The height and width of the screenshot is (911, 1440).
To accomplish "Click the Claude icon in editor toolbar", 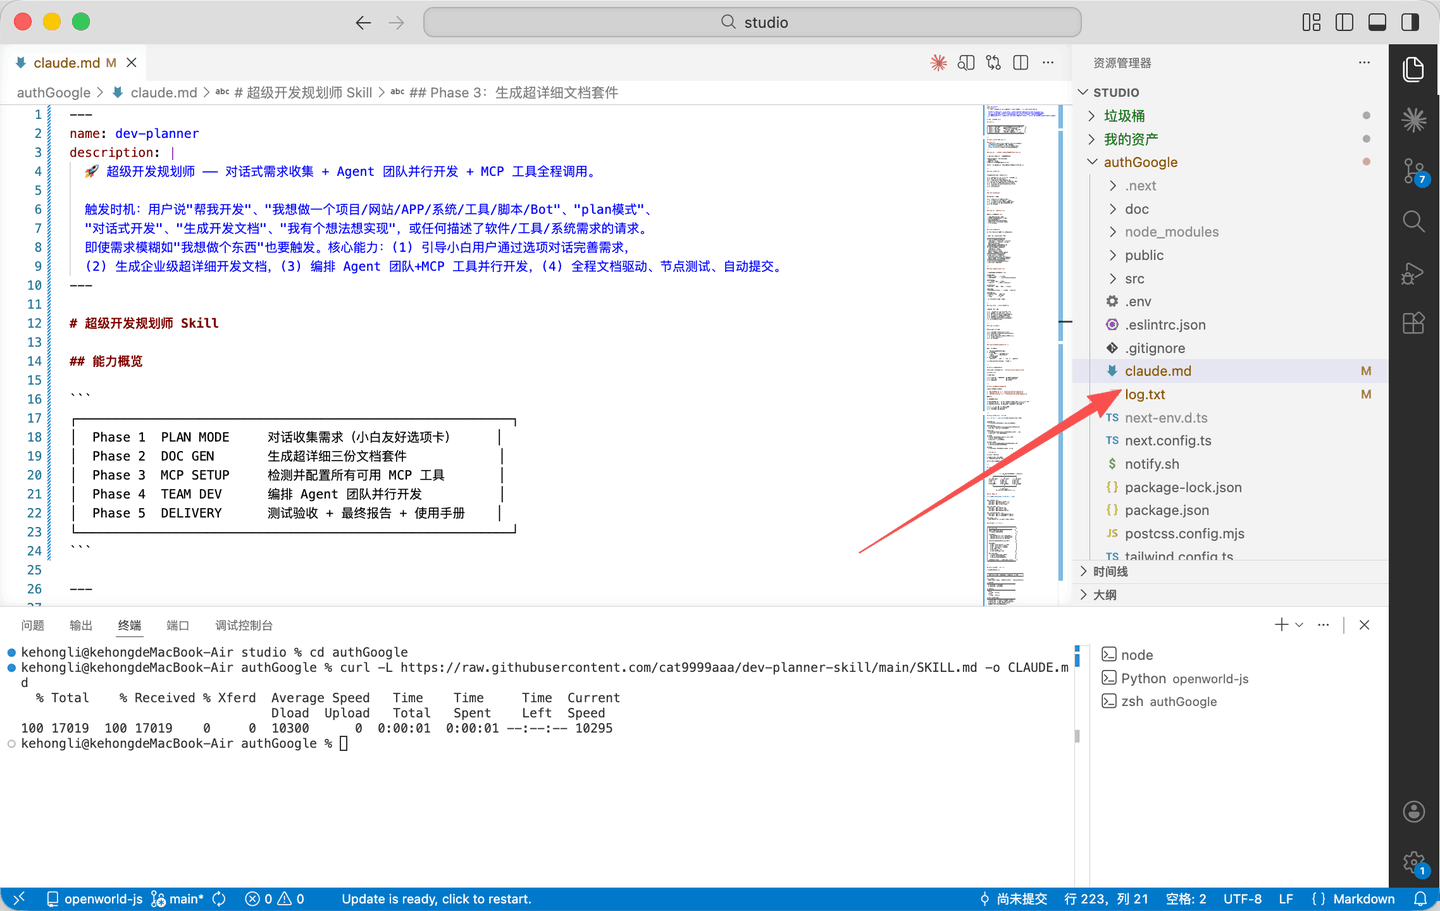I will (938, 62).
